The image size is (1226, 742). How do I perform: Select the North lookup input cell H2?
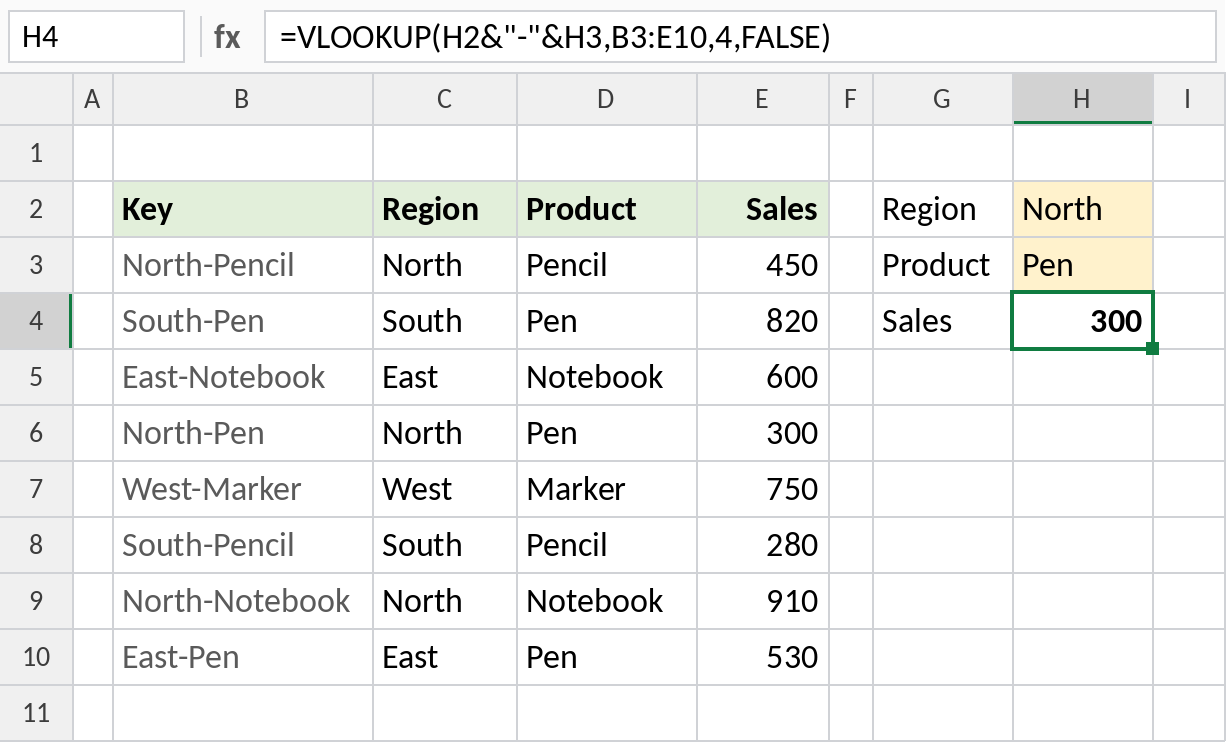coord(1083,209)
